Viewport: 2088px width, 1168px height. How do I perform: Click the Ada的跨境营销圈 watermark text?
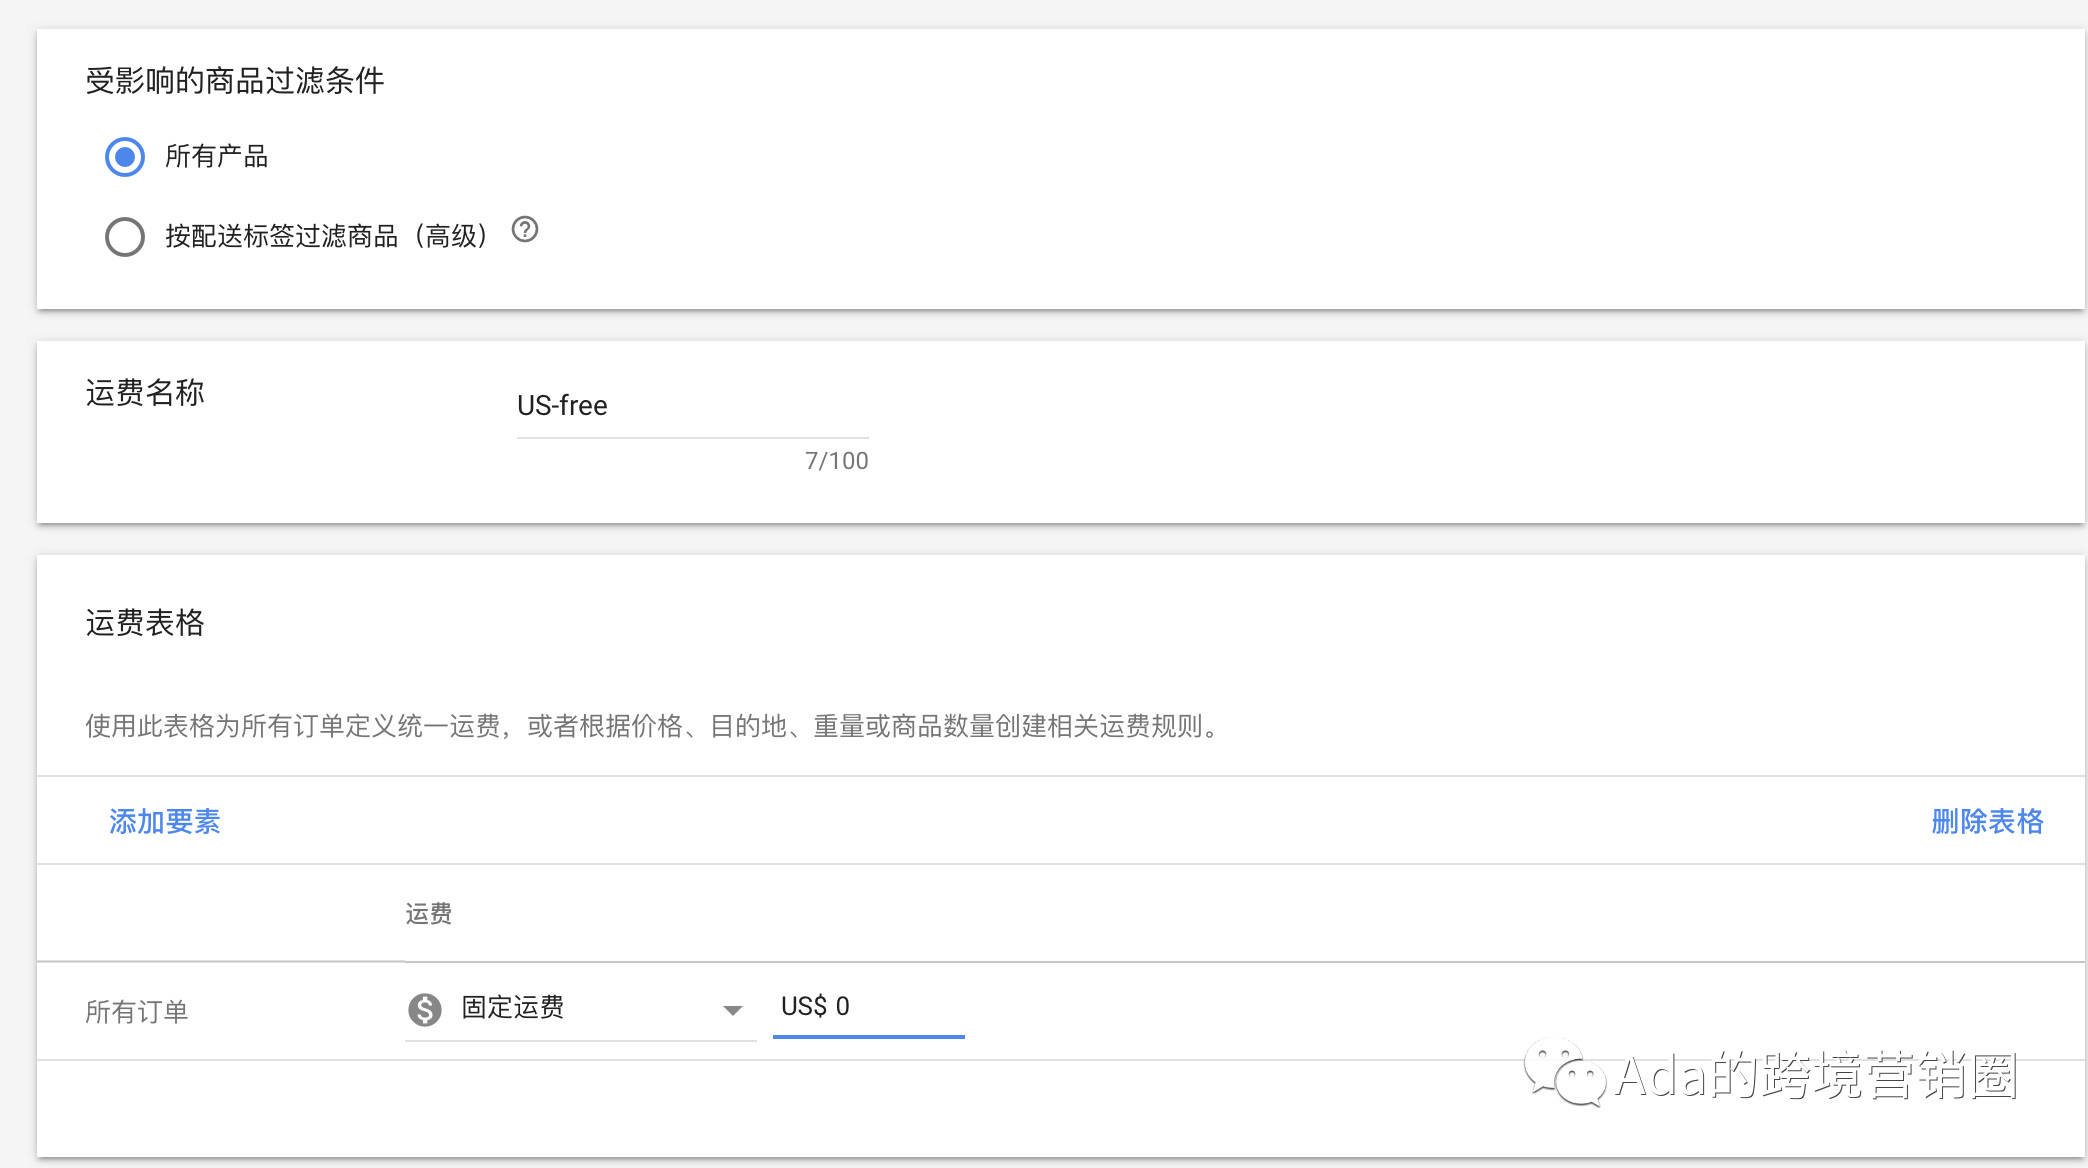[x=1817, y=1077]
